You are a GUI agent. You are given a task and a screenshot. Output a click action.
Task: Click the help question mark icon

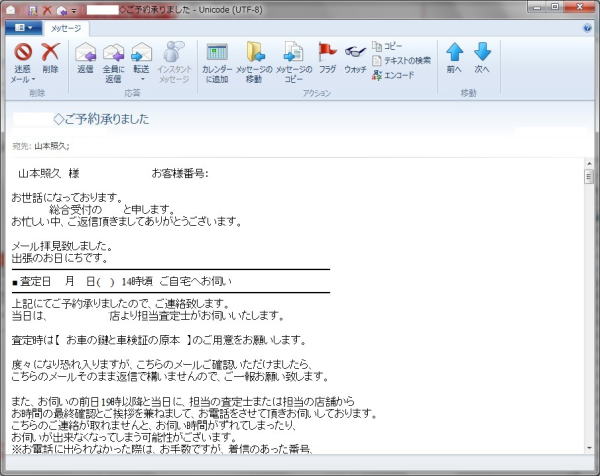pyautogui.click(x=588, y=28)
